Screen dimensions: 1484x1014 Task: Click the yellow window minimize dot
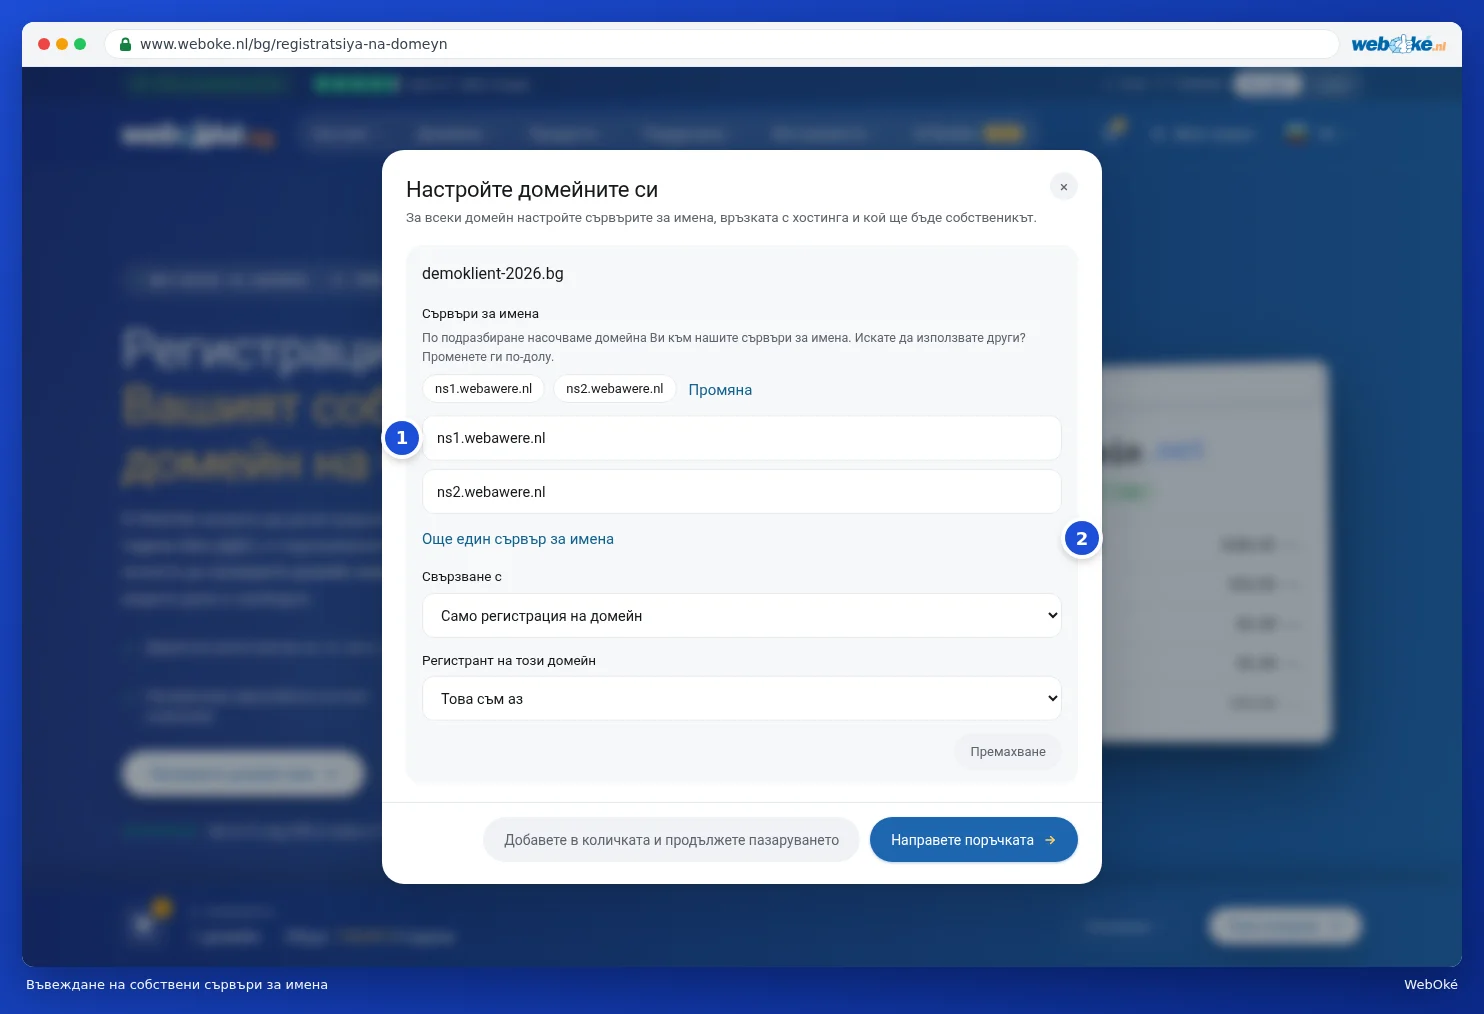62,44
